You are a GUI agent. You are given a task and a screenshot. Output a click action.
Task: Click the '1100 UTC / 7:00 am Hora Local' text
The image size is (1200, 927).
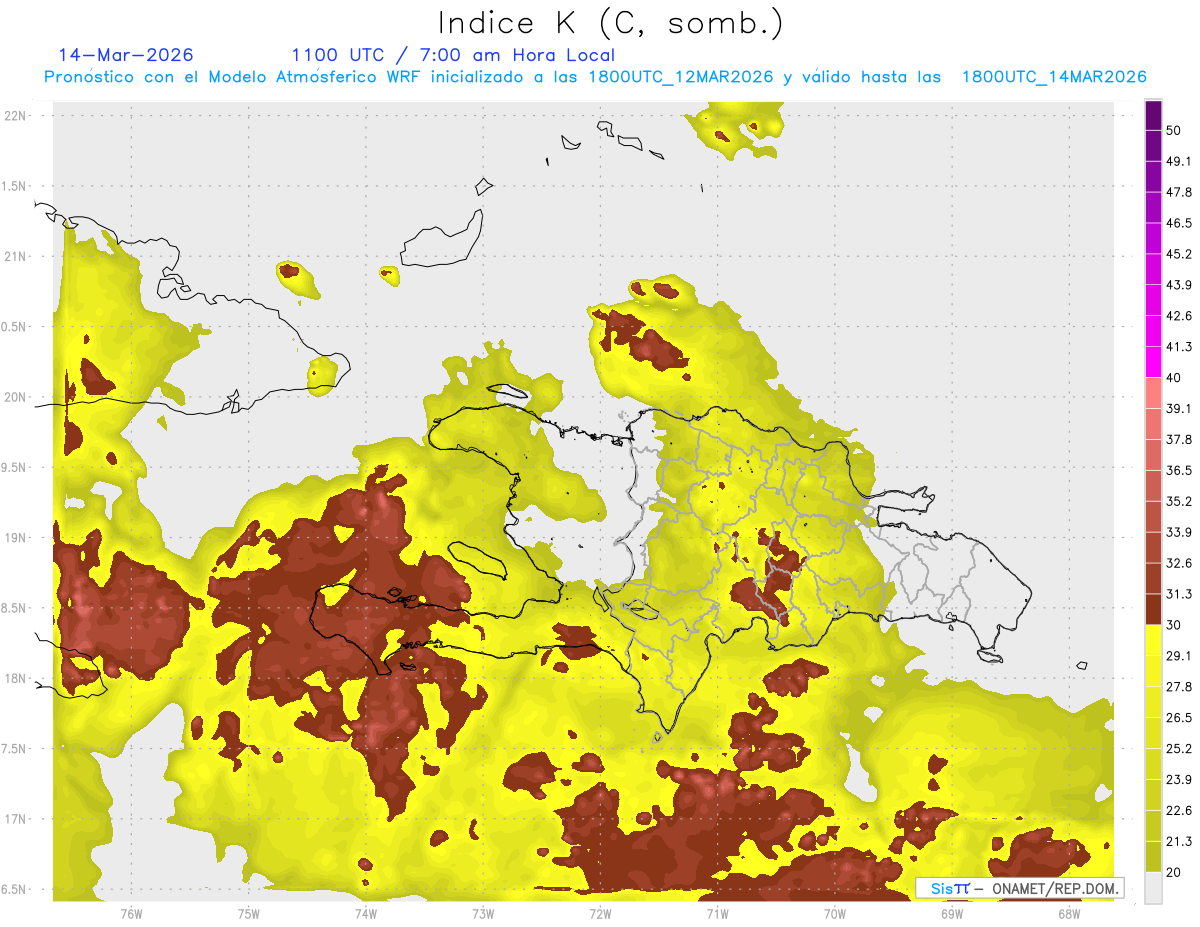tap(453, 55)
